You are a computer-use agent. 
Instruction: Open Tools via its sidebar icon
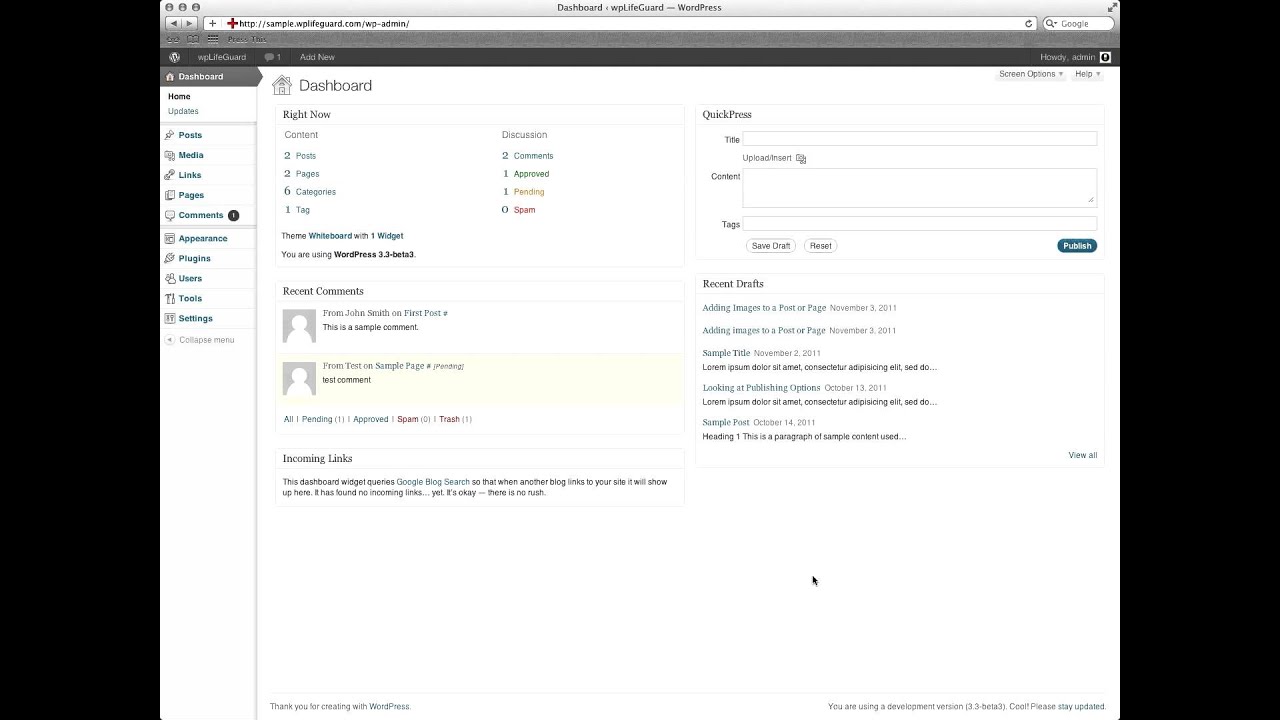tap(170, 298)
